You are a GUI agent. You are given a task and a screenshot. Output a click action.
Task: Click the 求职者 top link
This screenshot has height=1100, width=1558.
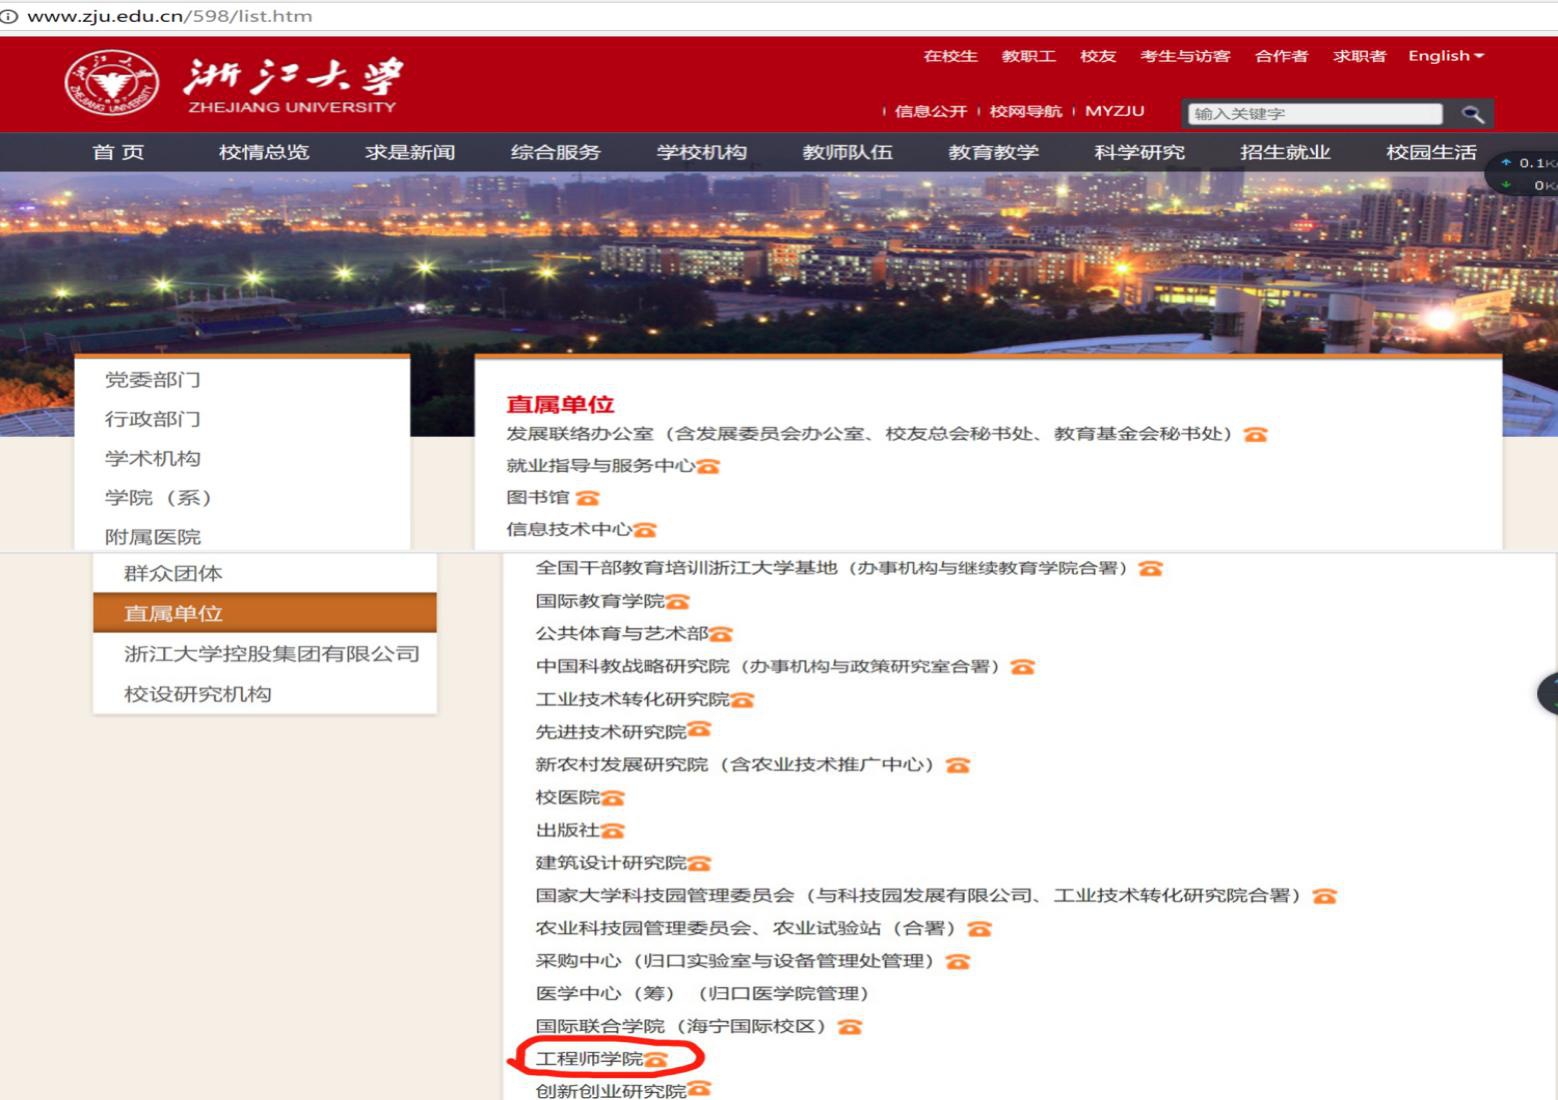point(1360,56)
